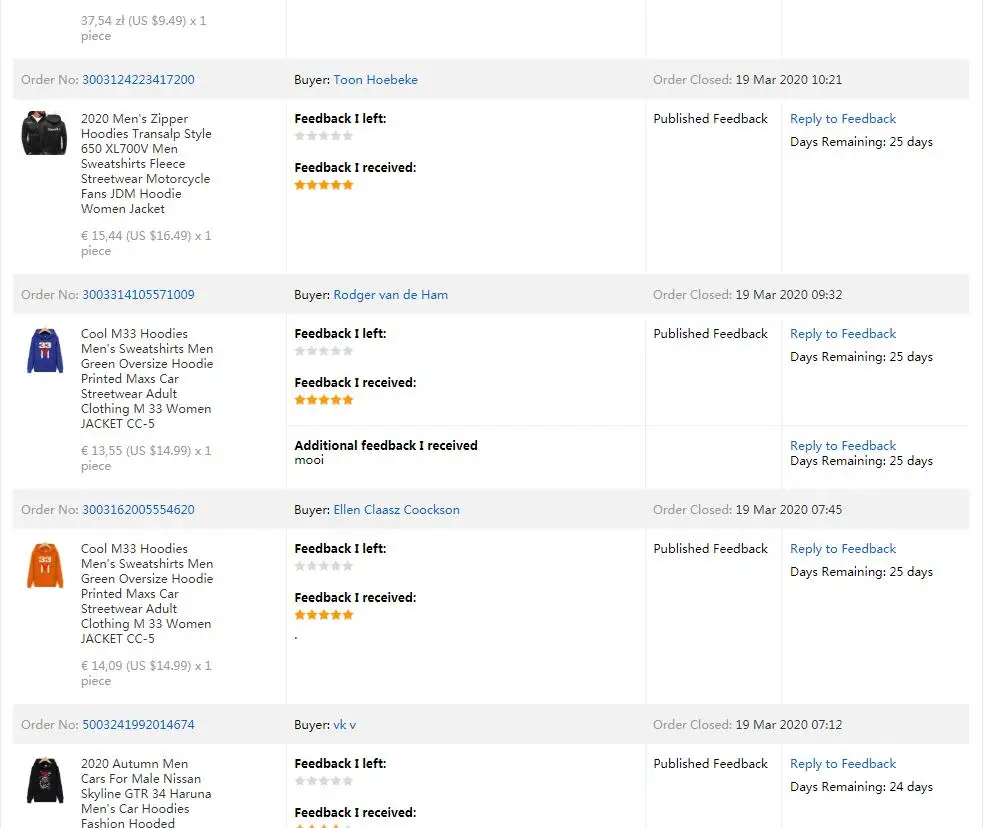Screen dimensions: 983x828
Task: Reply to Feedback for vk v's order
Action: 842,764
